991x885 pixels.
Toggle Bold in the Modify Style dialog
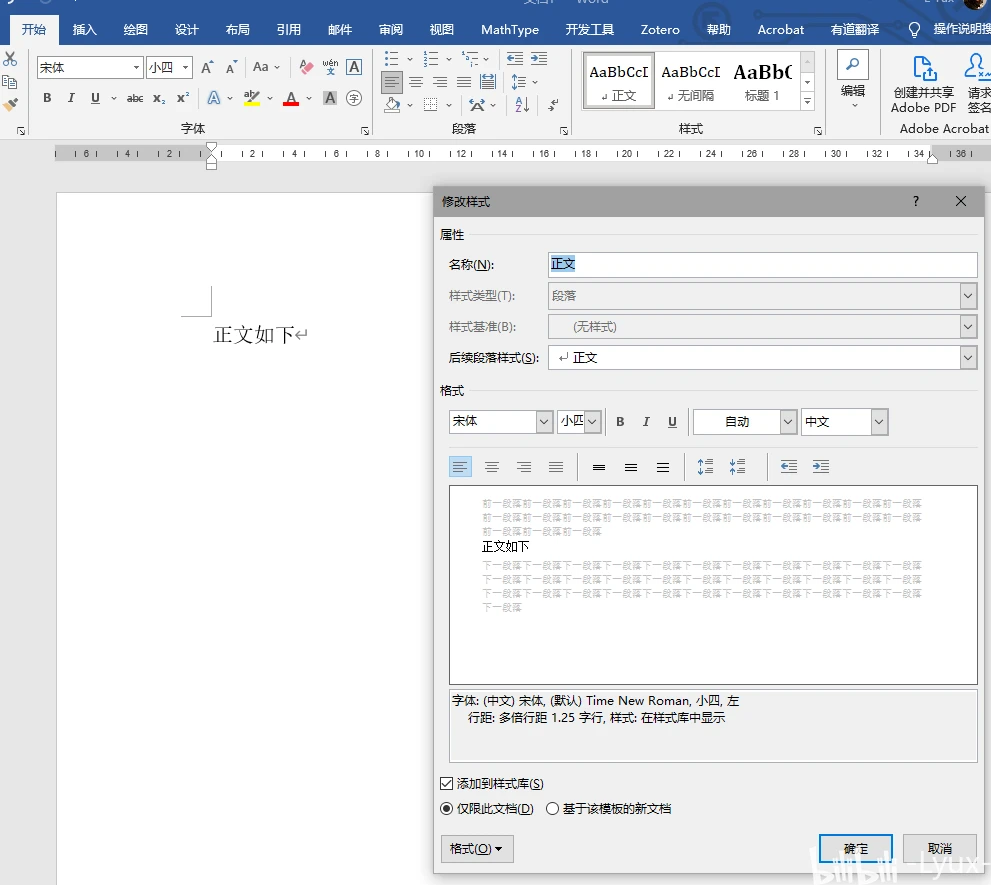(620, 422)
